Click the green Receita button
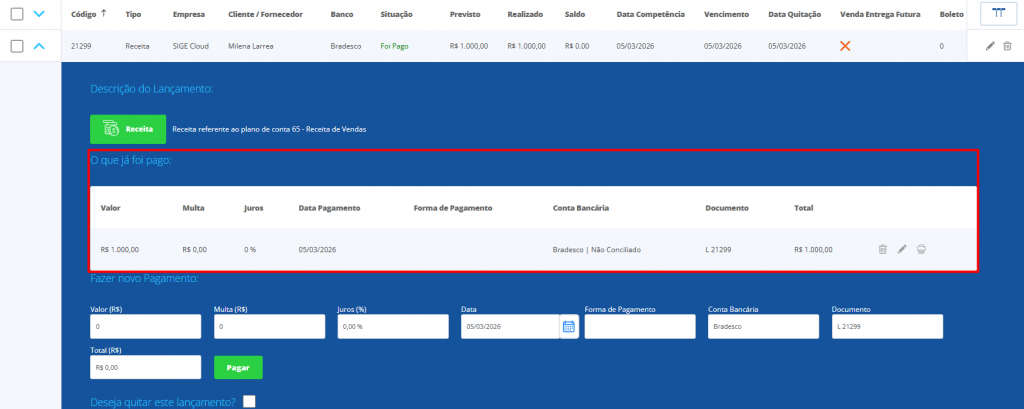 coord(128,129)
